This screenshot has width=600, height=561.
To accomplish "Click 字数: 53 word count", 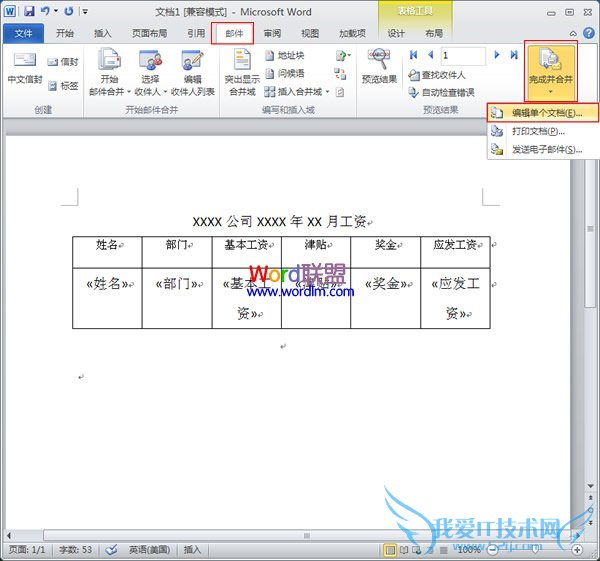I will [75, 550].
